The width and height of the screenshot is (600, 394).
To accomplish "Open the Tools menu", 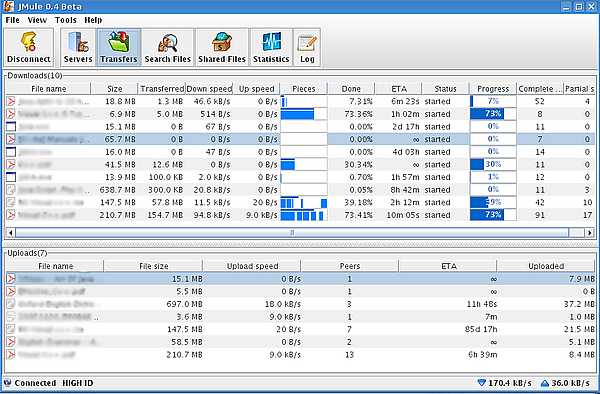I will coord(65,20).
